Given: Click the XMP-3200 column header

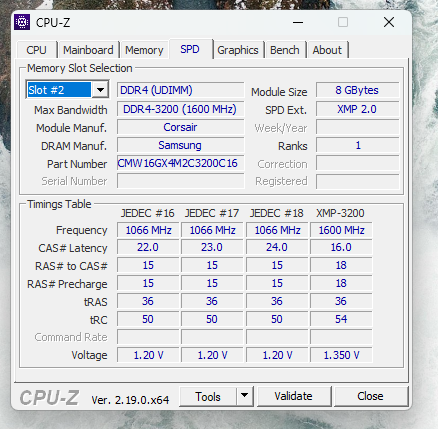Looking at the screenshot, I should coord(340,213).
